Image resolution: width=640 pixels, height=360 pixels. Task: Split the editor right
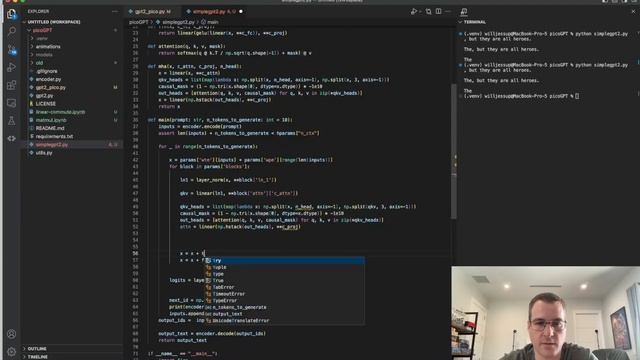click(x=438, y=11)
